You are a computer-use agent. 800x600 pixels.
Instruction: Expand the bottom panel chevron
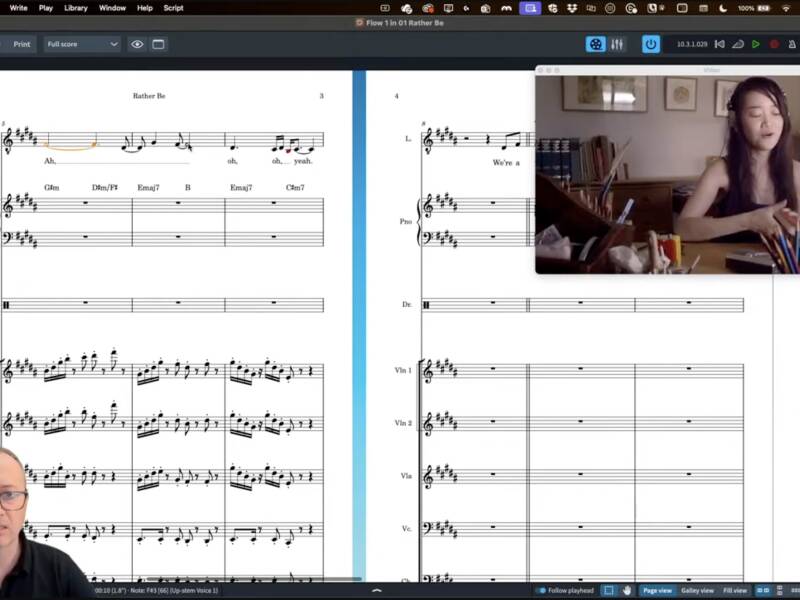point(376,591)
